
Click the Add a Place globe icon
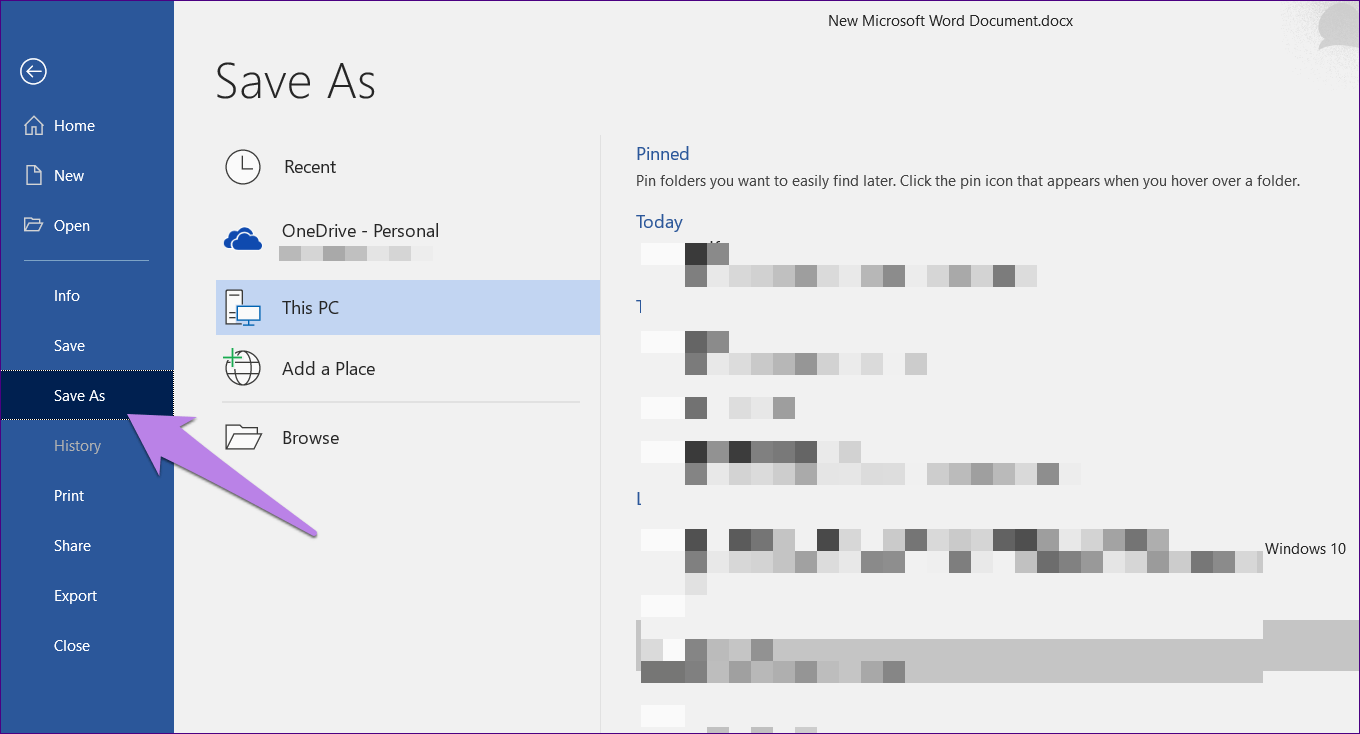point(242,368)
